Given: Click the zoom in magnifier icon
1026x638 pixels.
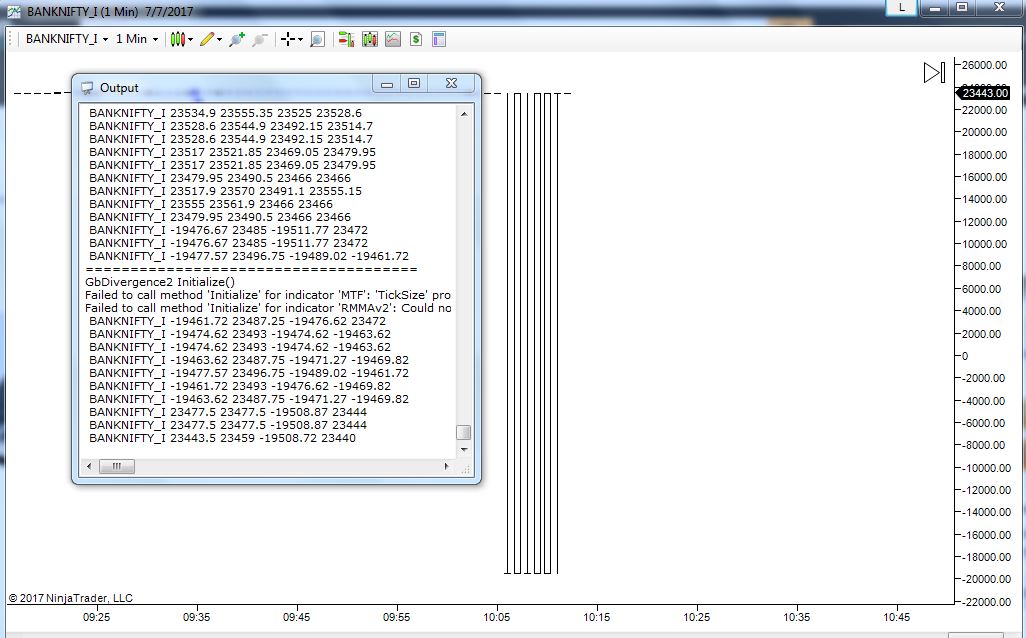Looking at the screenshot, I should [237, 39].
